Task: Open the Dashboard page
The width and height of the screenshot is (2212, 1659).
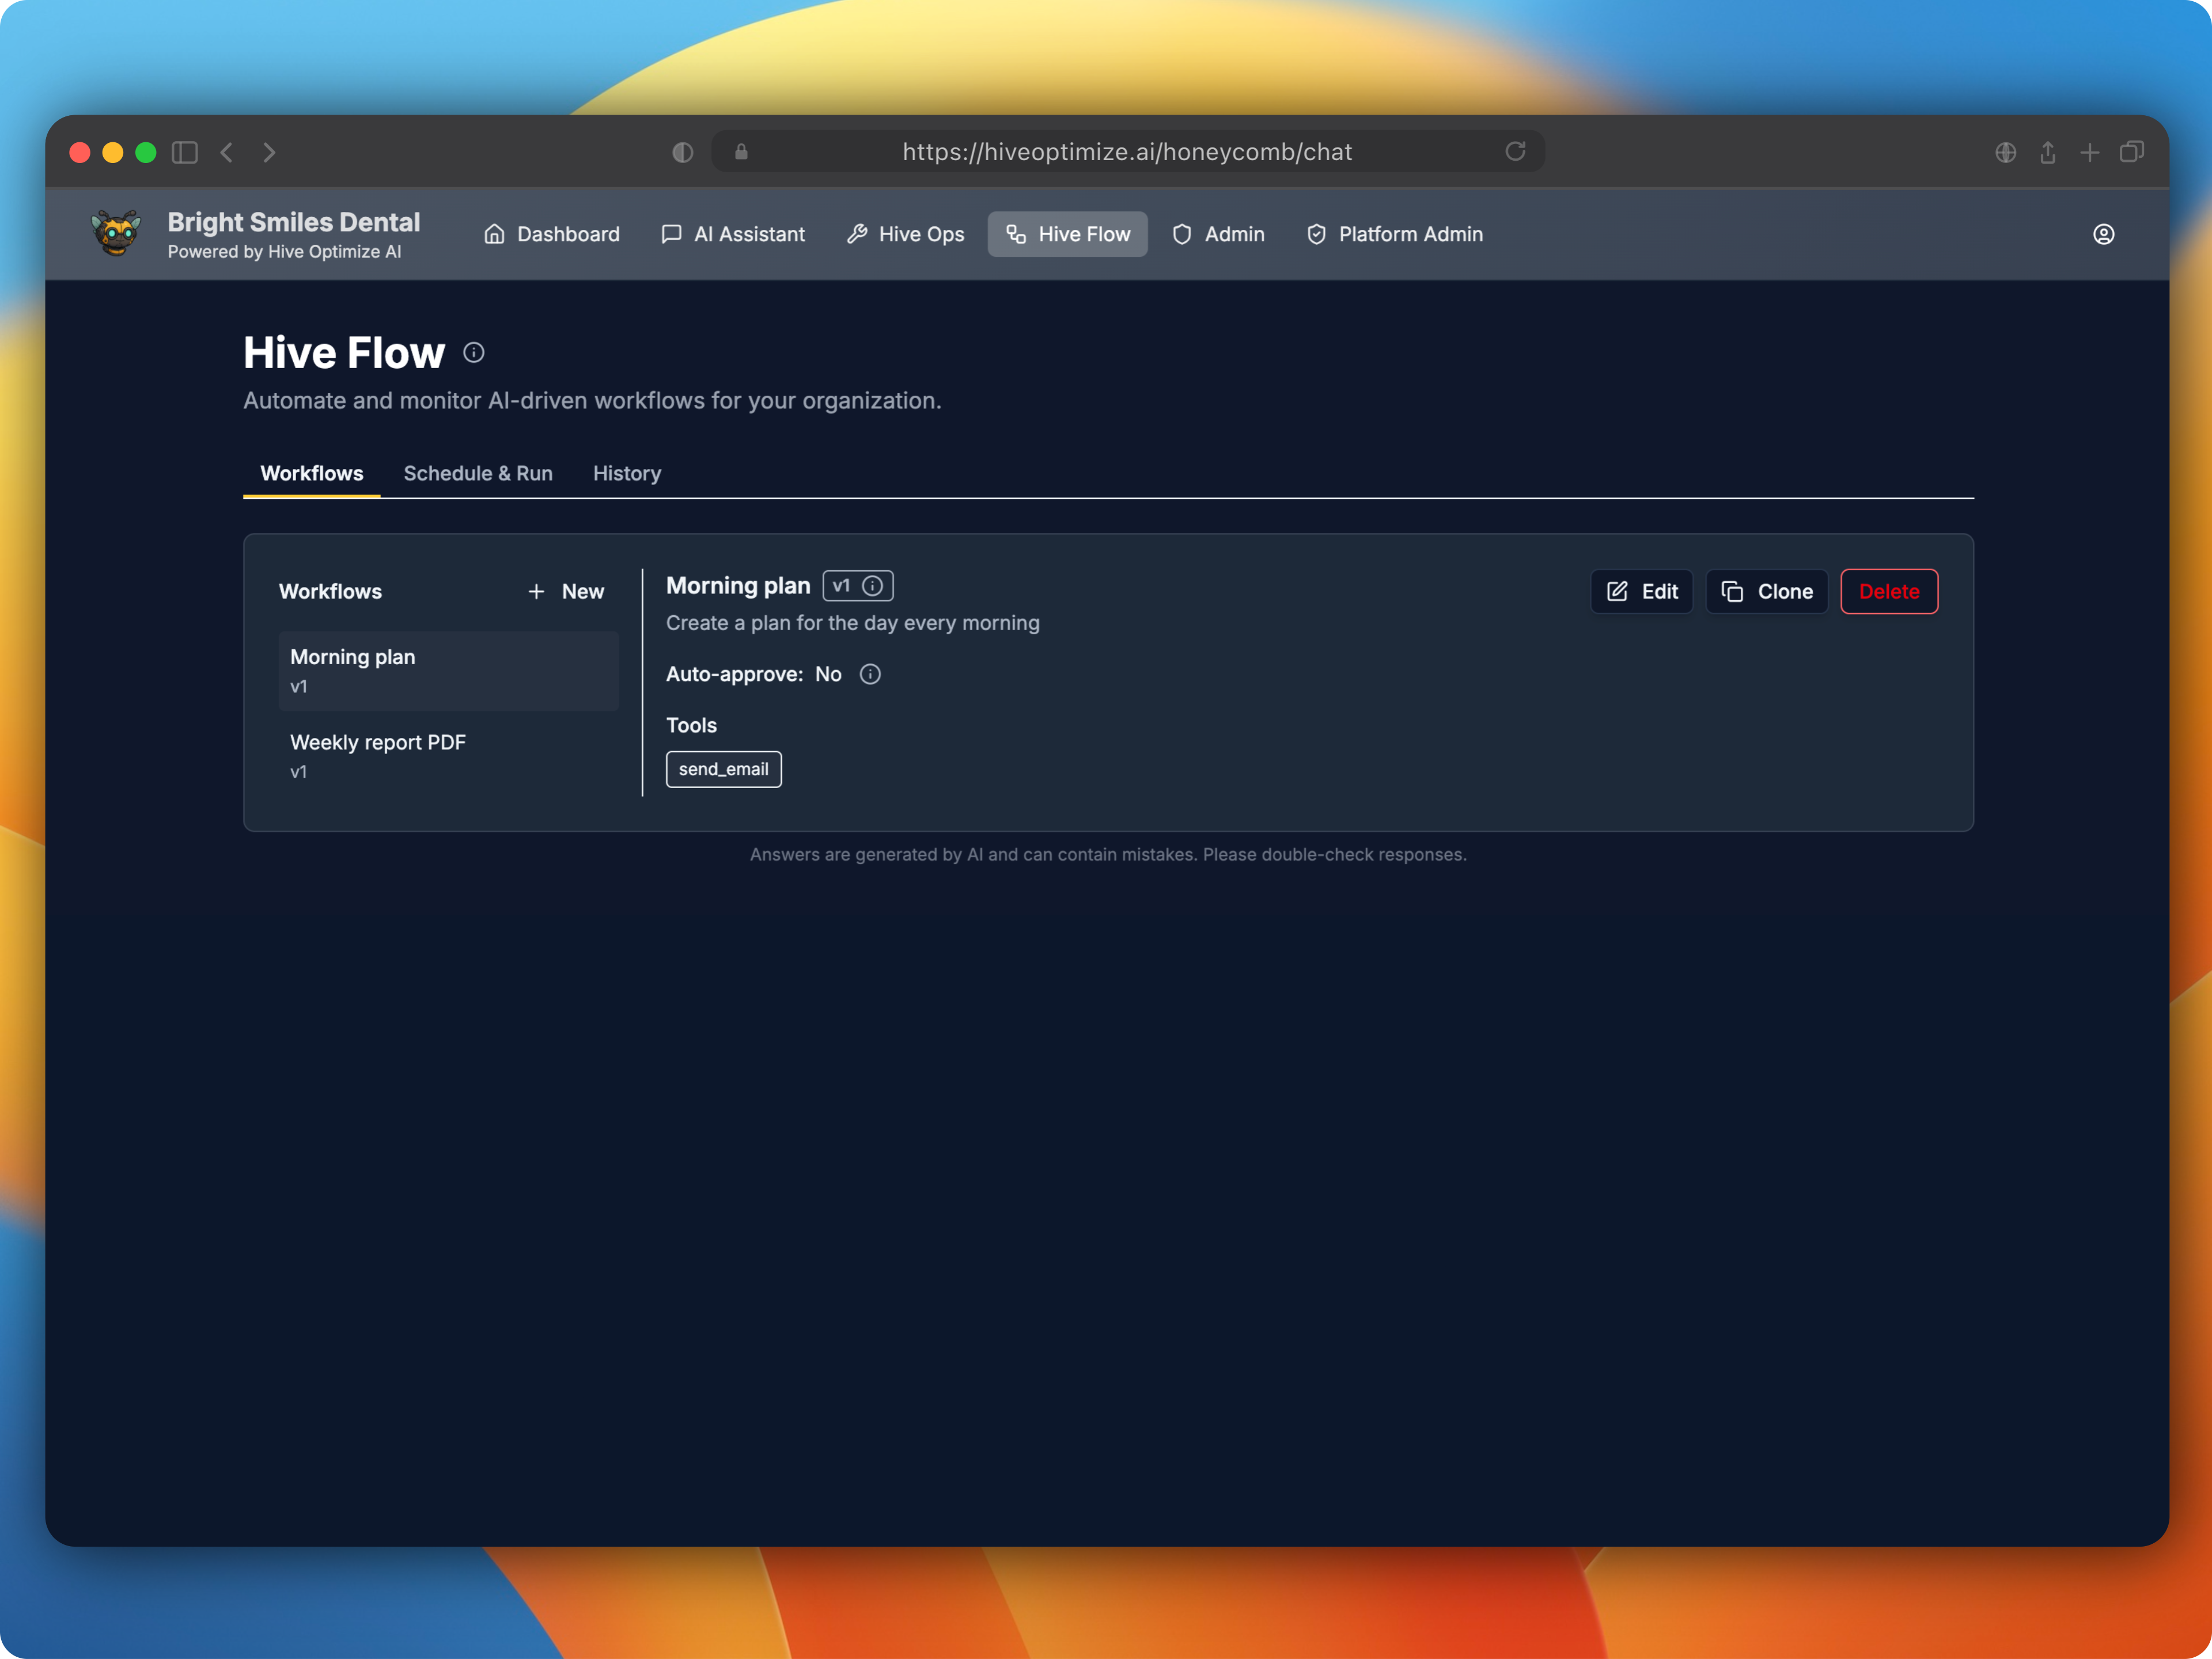Action: click(551, 234)
